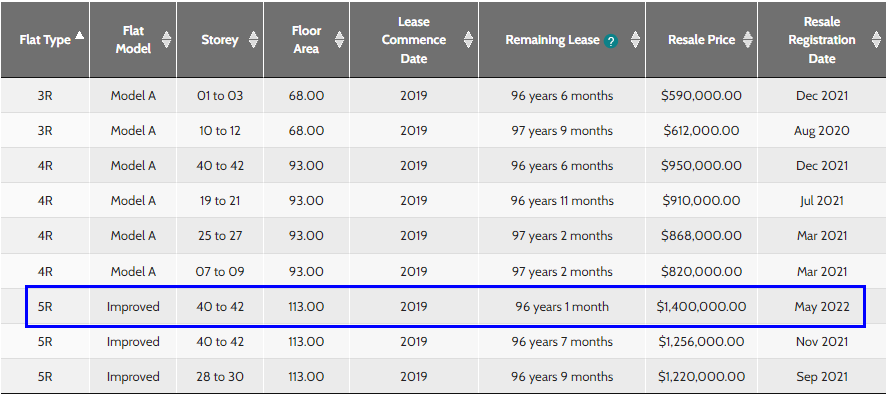The width and height of the screenshot is (893, 399).
Task: Select the highlighted $1,400,000.00 price cell
Action: point(701,307)
